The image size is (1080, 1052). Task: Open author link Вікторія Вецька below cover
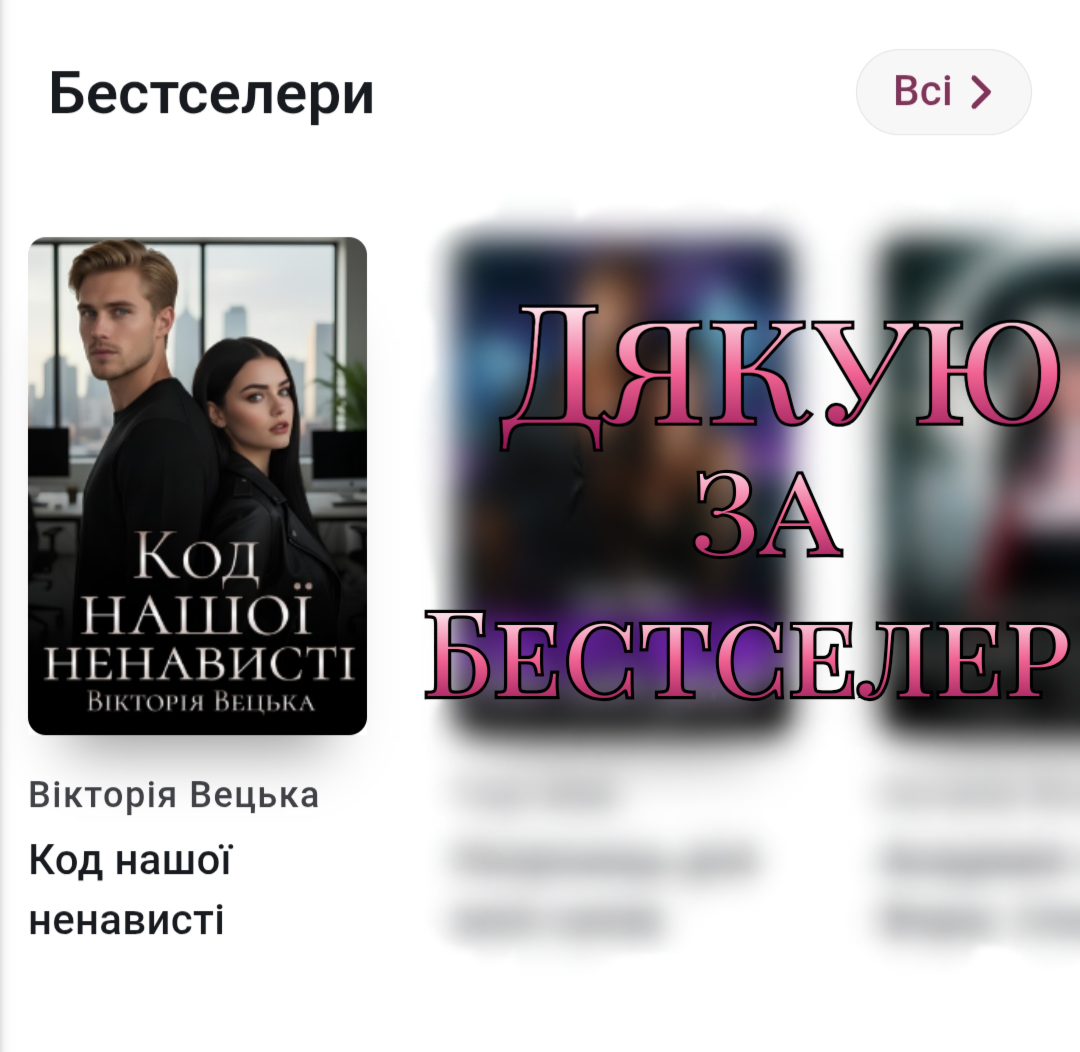tap(174, 795)
